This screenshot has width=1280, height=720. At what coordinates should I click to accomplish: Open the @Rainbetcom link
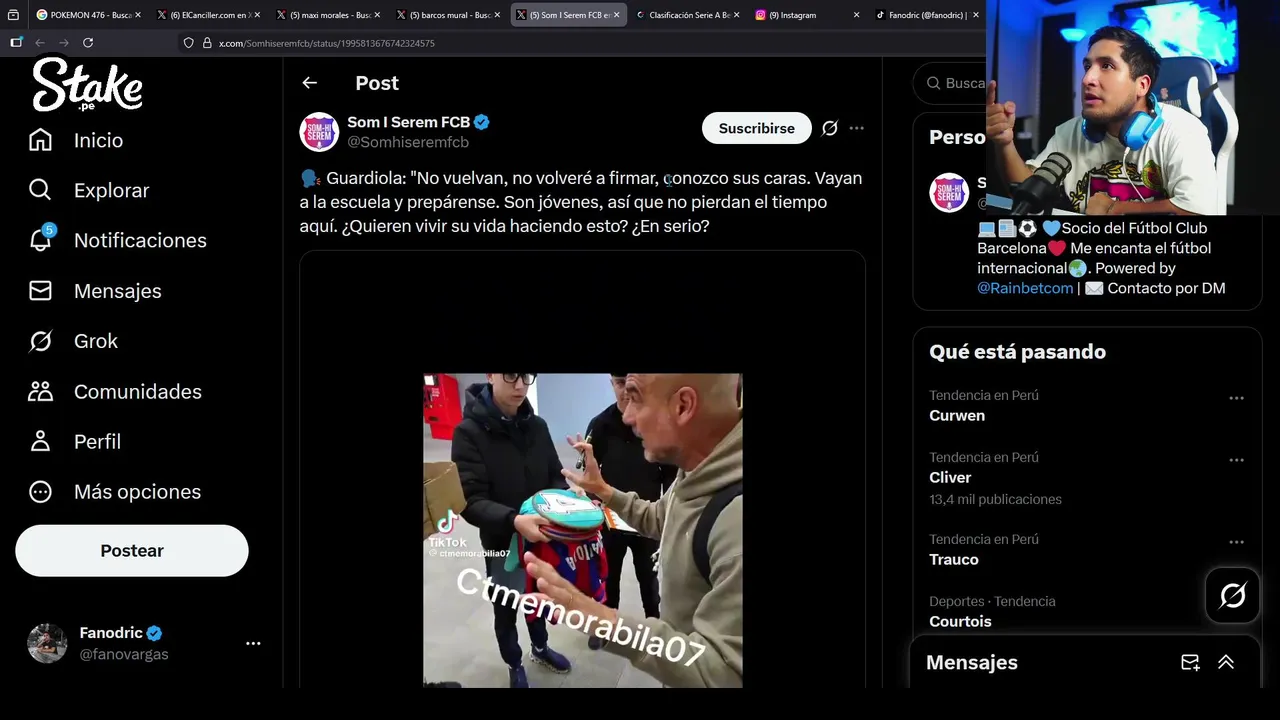[x=1025, y=288]
